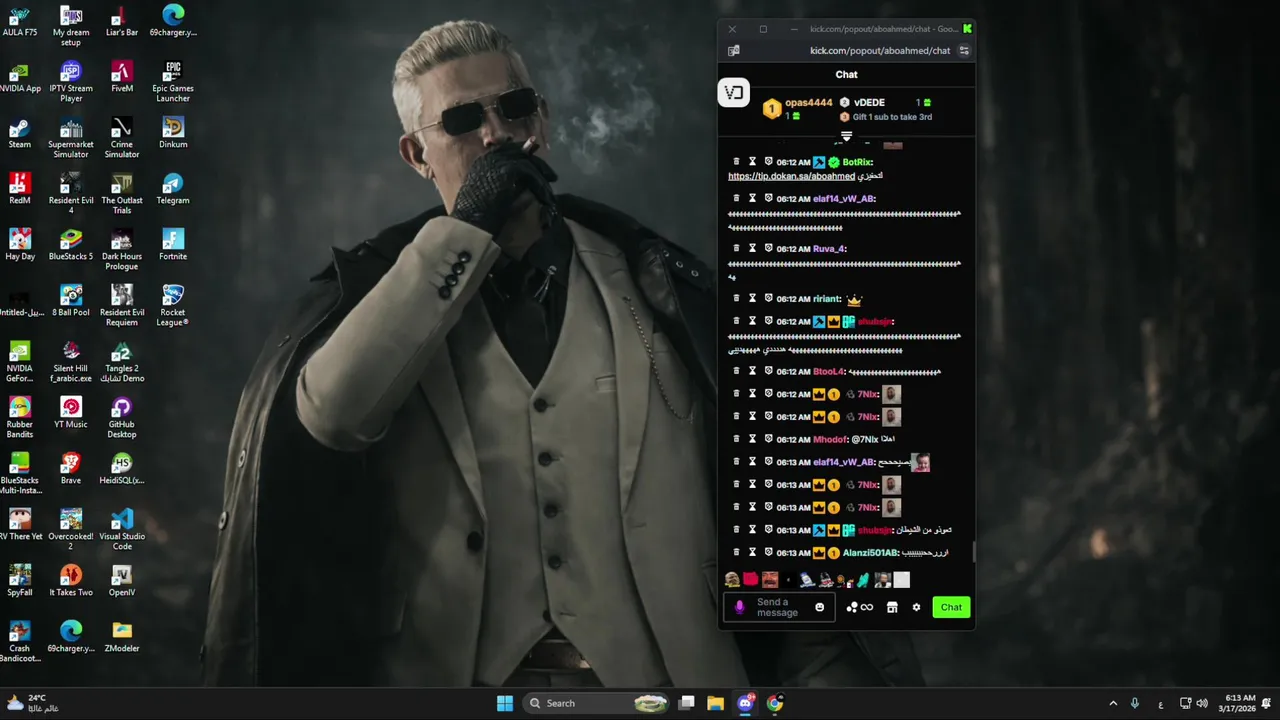This screenshot has height=720, width=1280.
Task: Click green Chat send button
Action: pos(951,607)
